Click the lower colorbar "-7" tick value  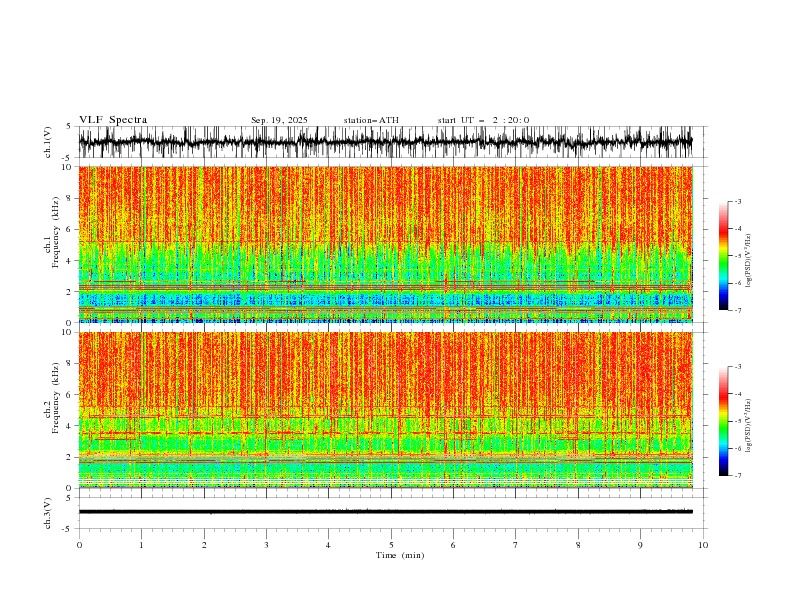point(737,475)
